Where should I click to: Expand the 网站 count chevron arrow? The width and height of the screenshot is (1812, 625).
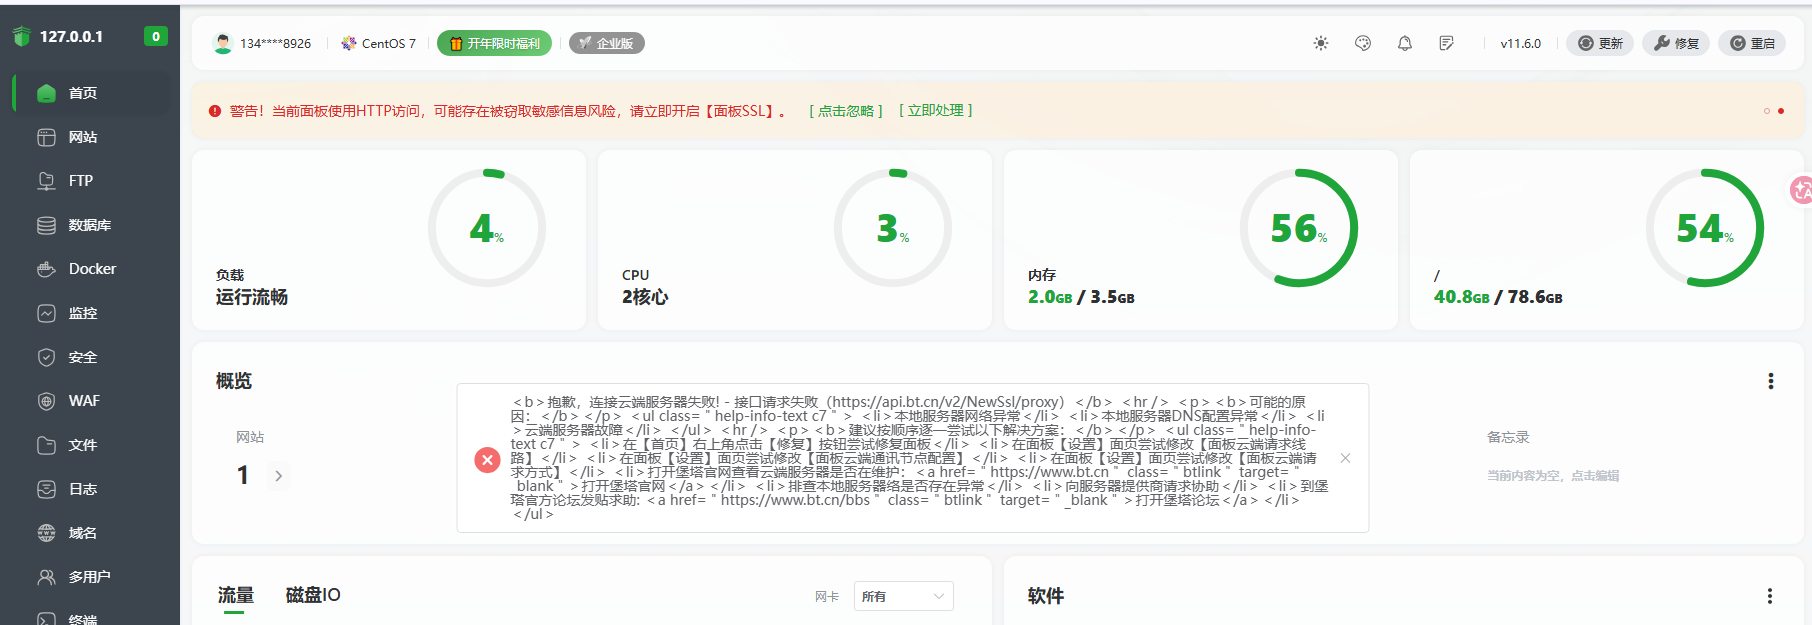(x=278, y=476)
